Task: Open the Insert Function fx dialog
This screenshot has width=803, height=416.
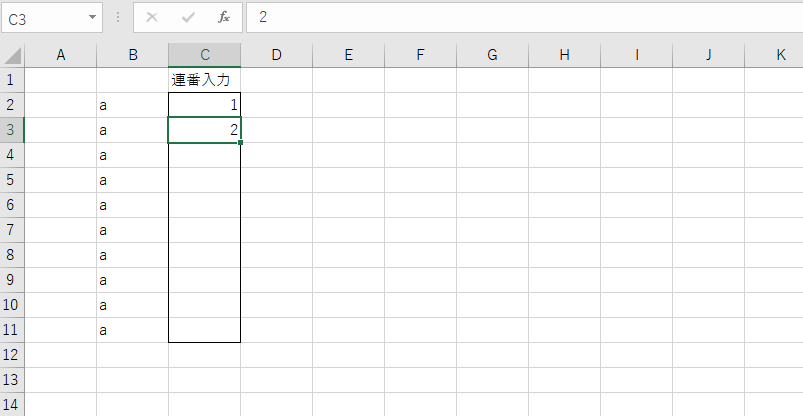Action: pyautogui.click(x=224, y=18)
